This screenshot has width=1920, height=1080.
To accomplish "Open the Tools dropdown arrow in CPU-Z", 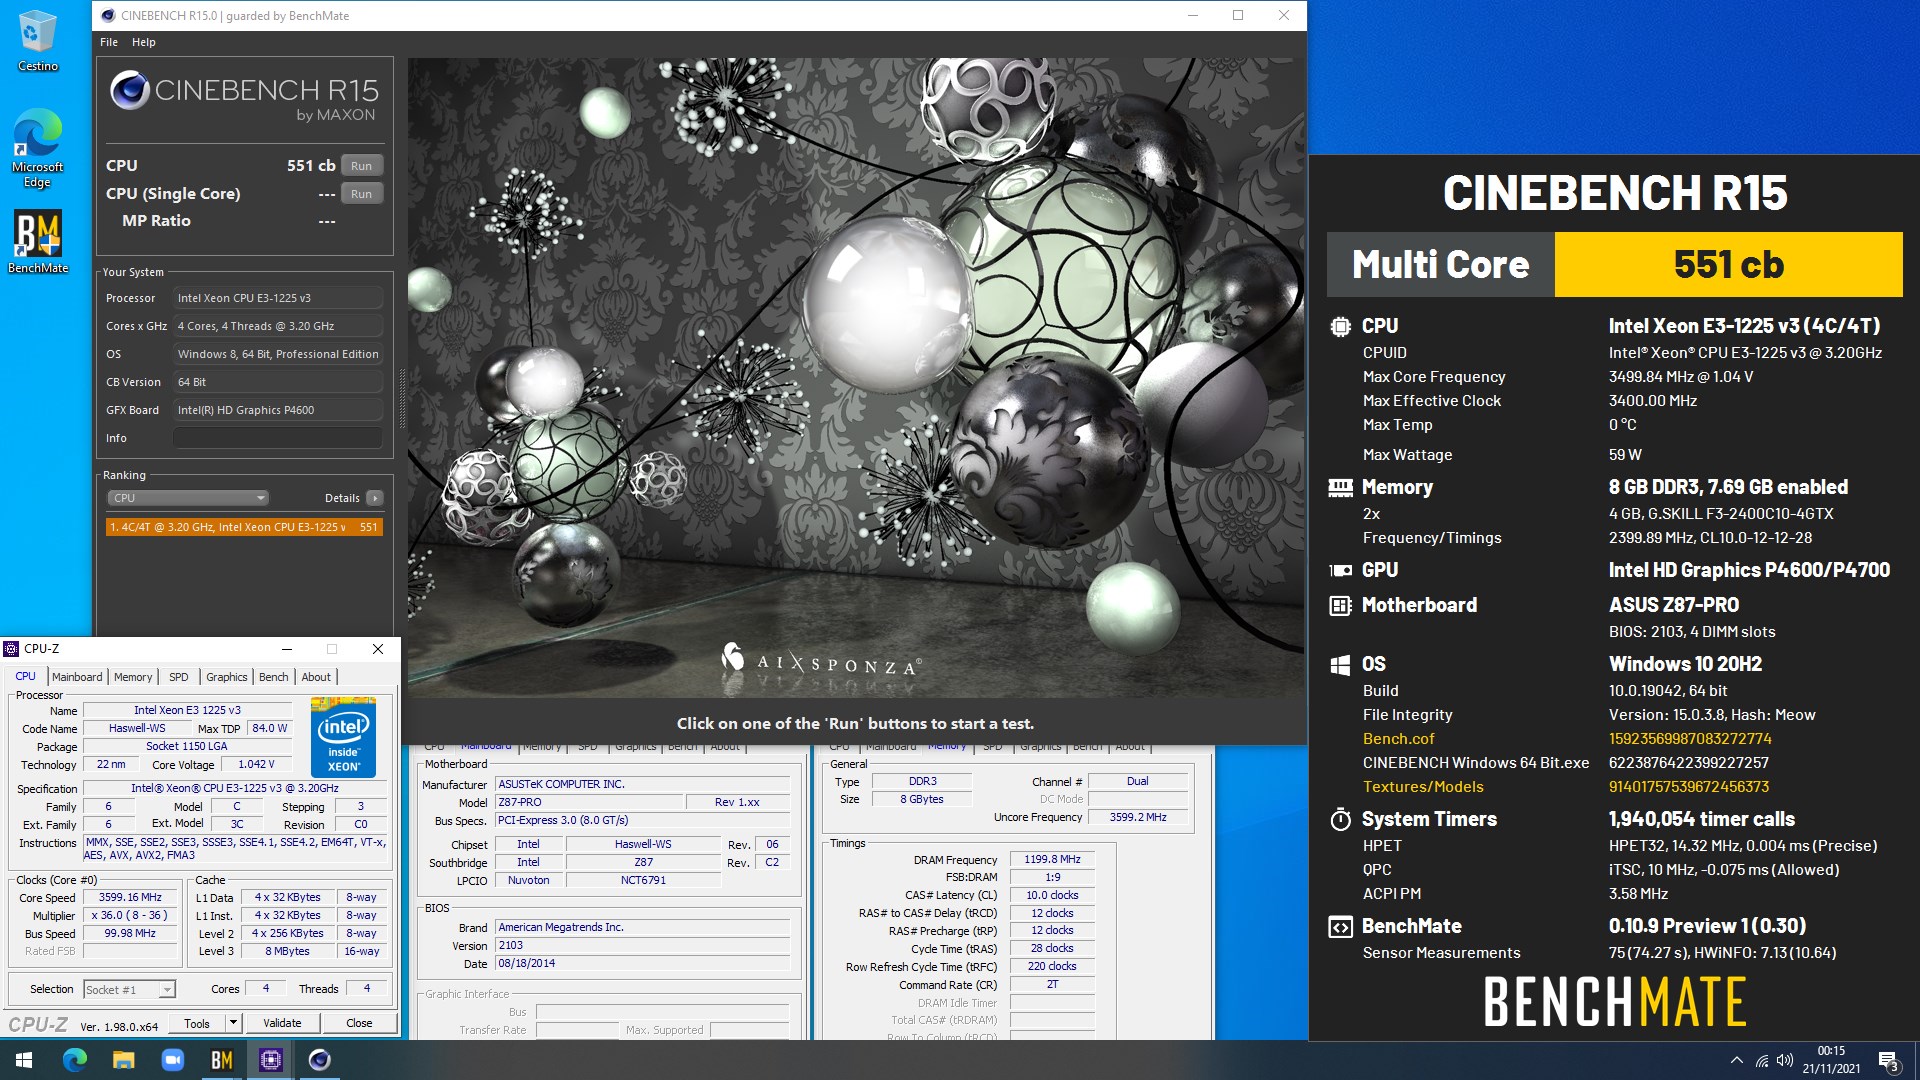I will tap(233, 1023).
